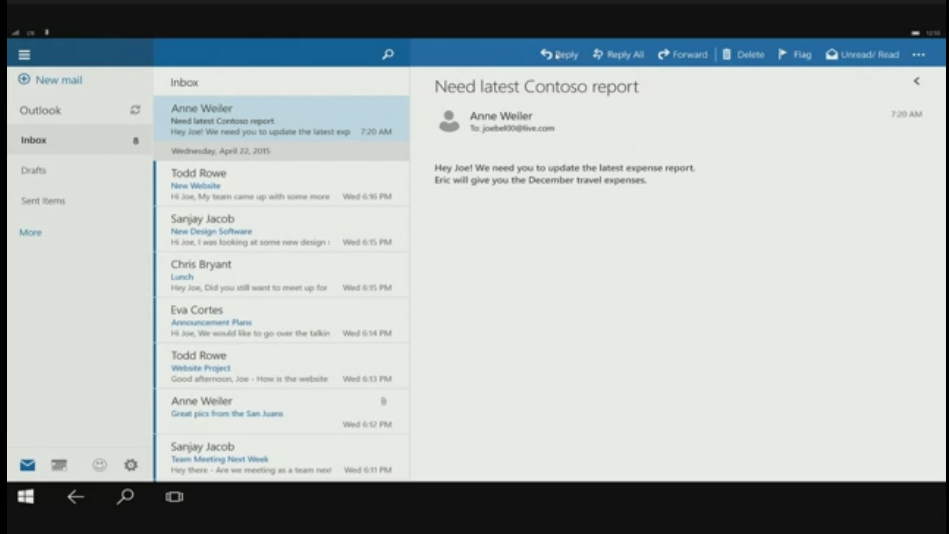Open the Drafts folder
Viewport: 949px width, 534px height.
[x=34, y=171]
